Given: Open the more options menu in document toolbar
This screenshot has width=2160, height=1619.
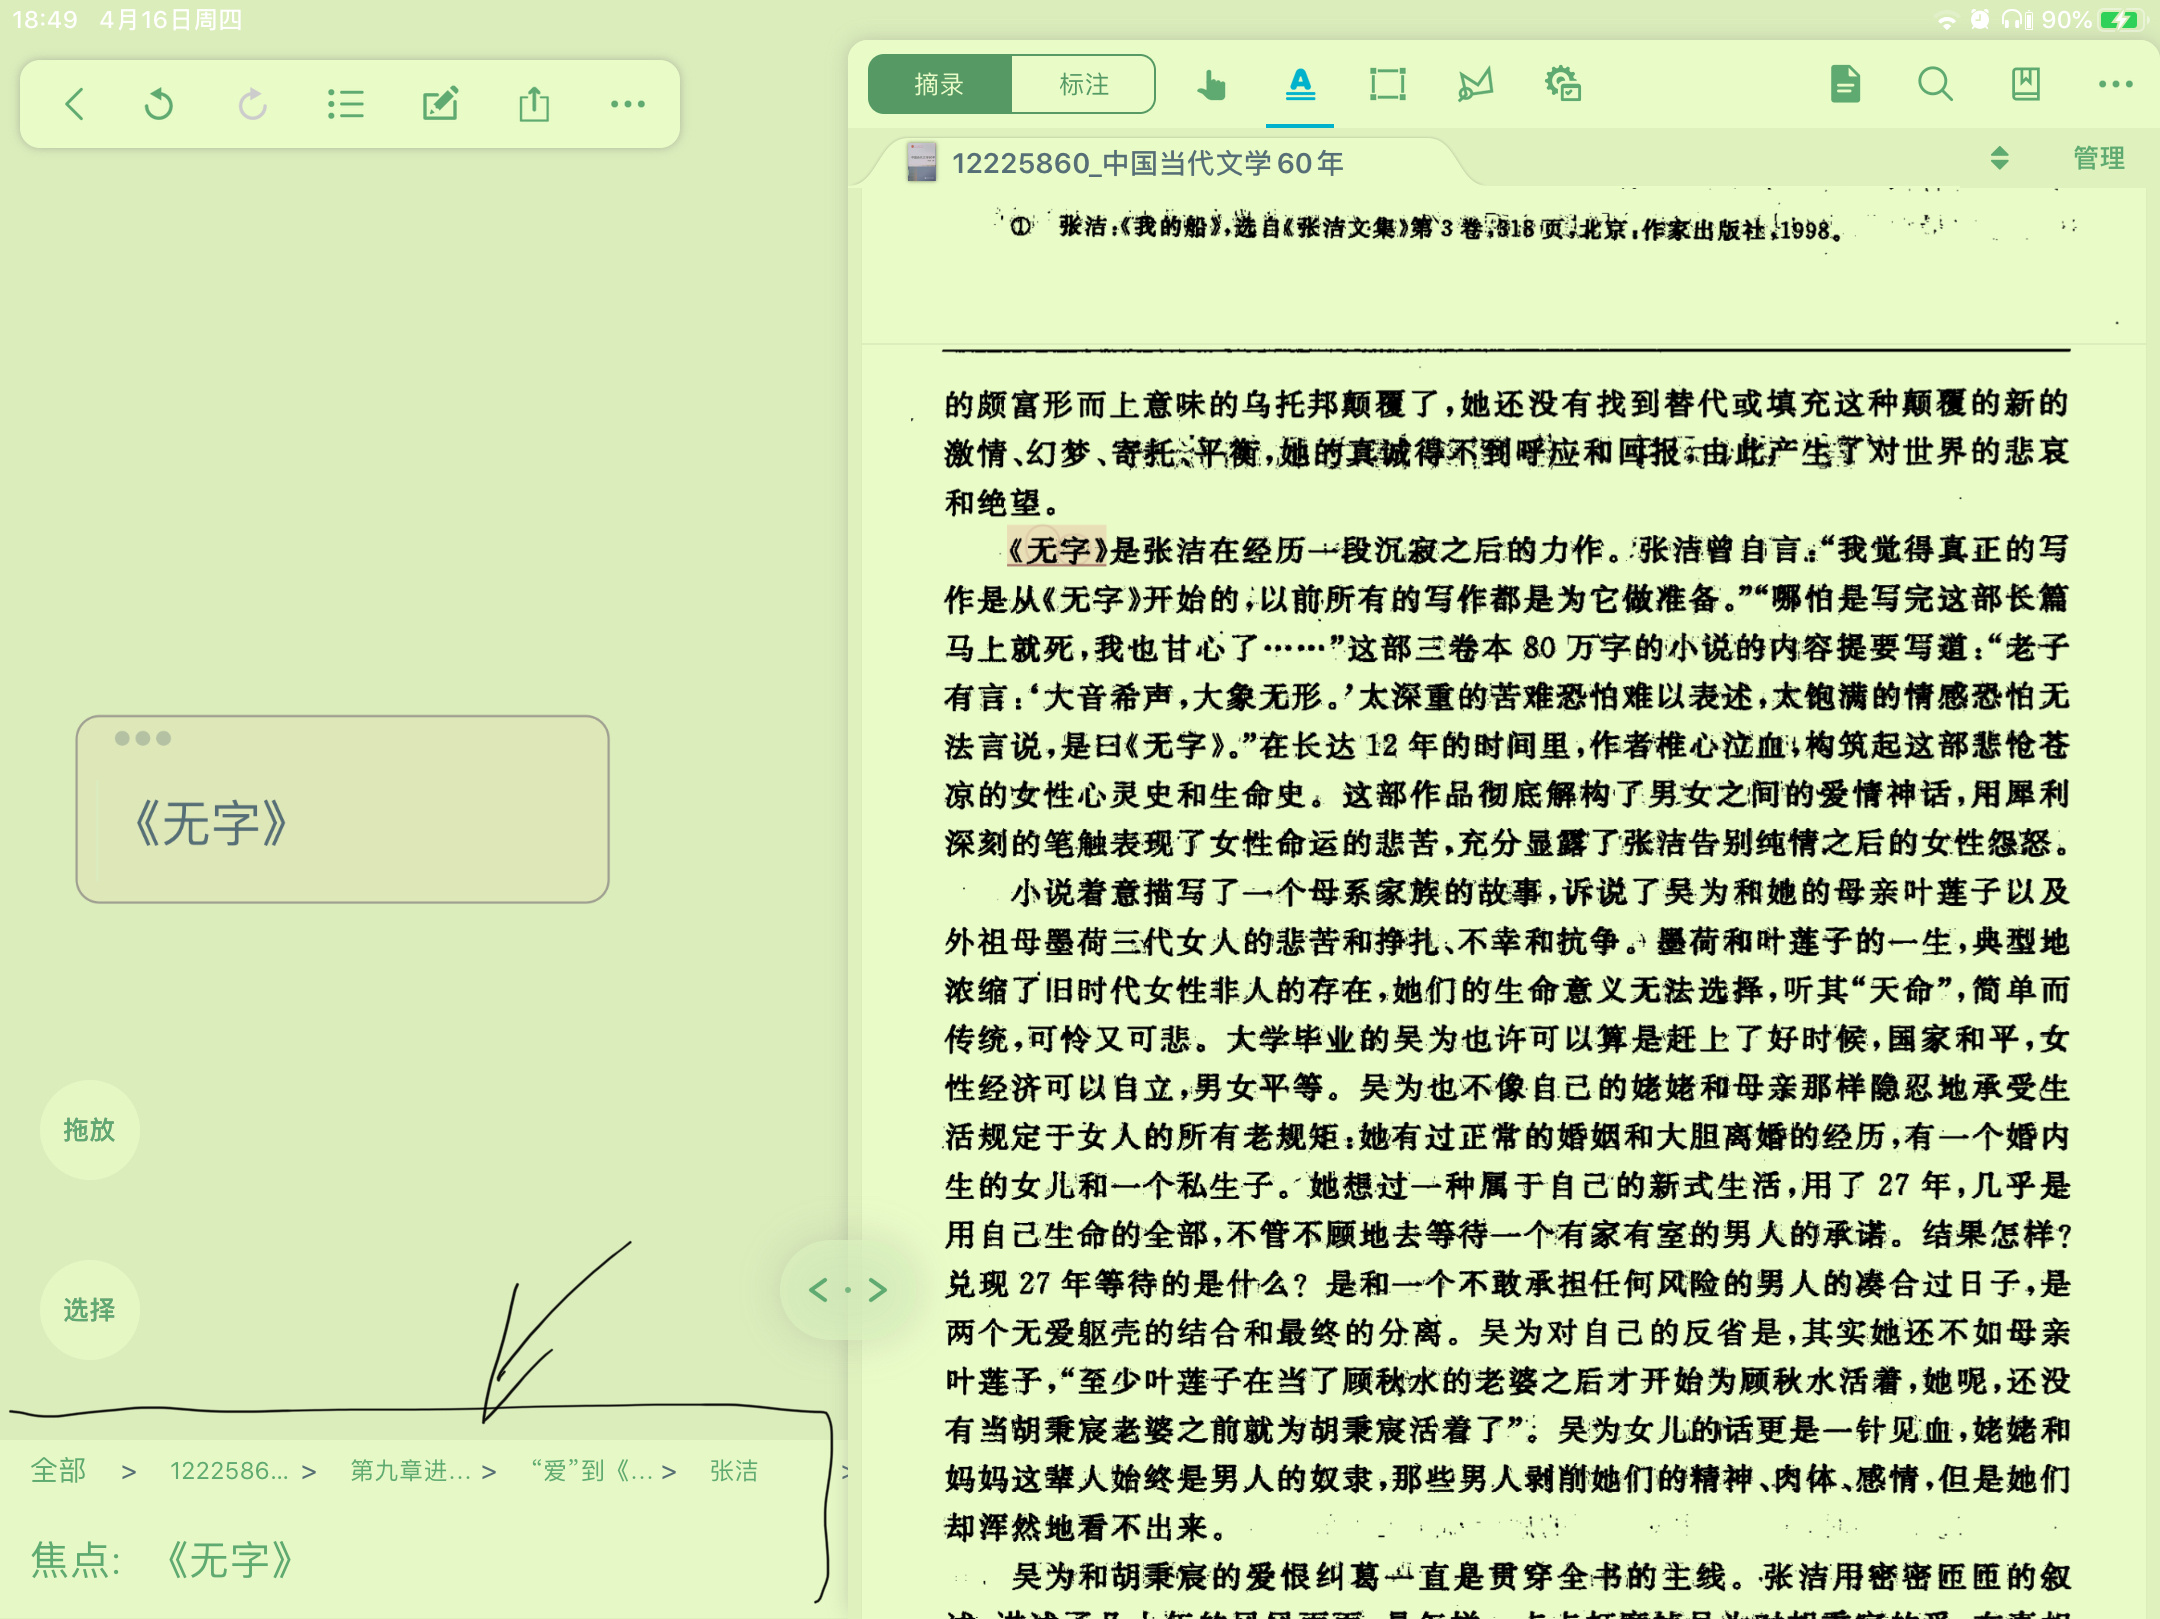Looking at the screenshot, I should [x=2115, y=85].
